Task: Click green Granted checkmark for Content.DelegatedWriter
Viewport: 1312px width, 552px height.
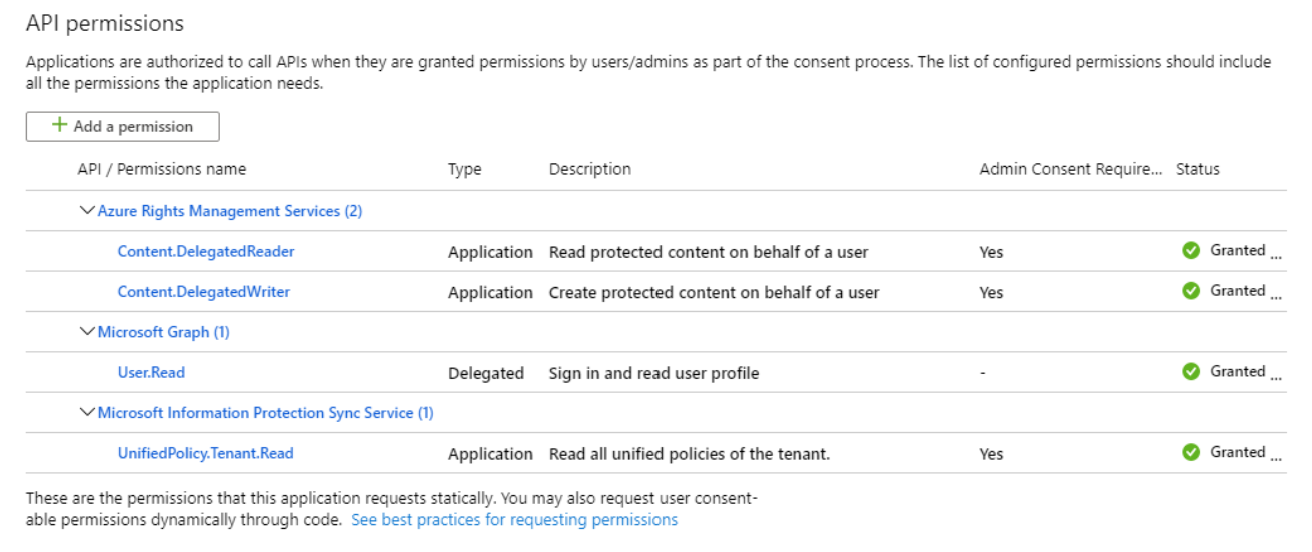Action: pyautogui.click(x=1191, y=291)
